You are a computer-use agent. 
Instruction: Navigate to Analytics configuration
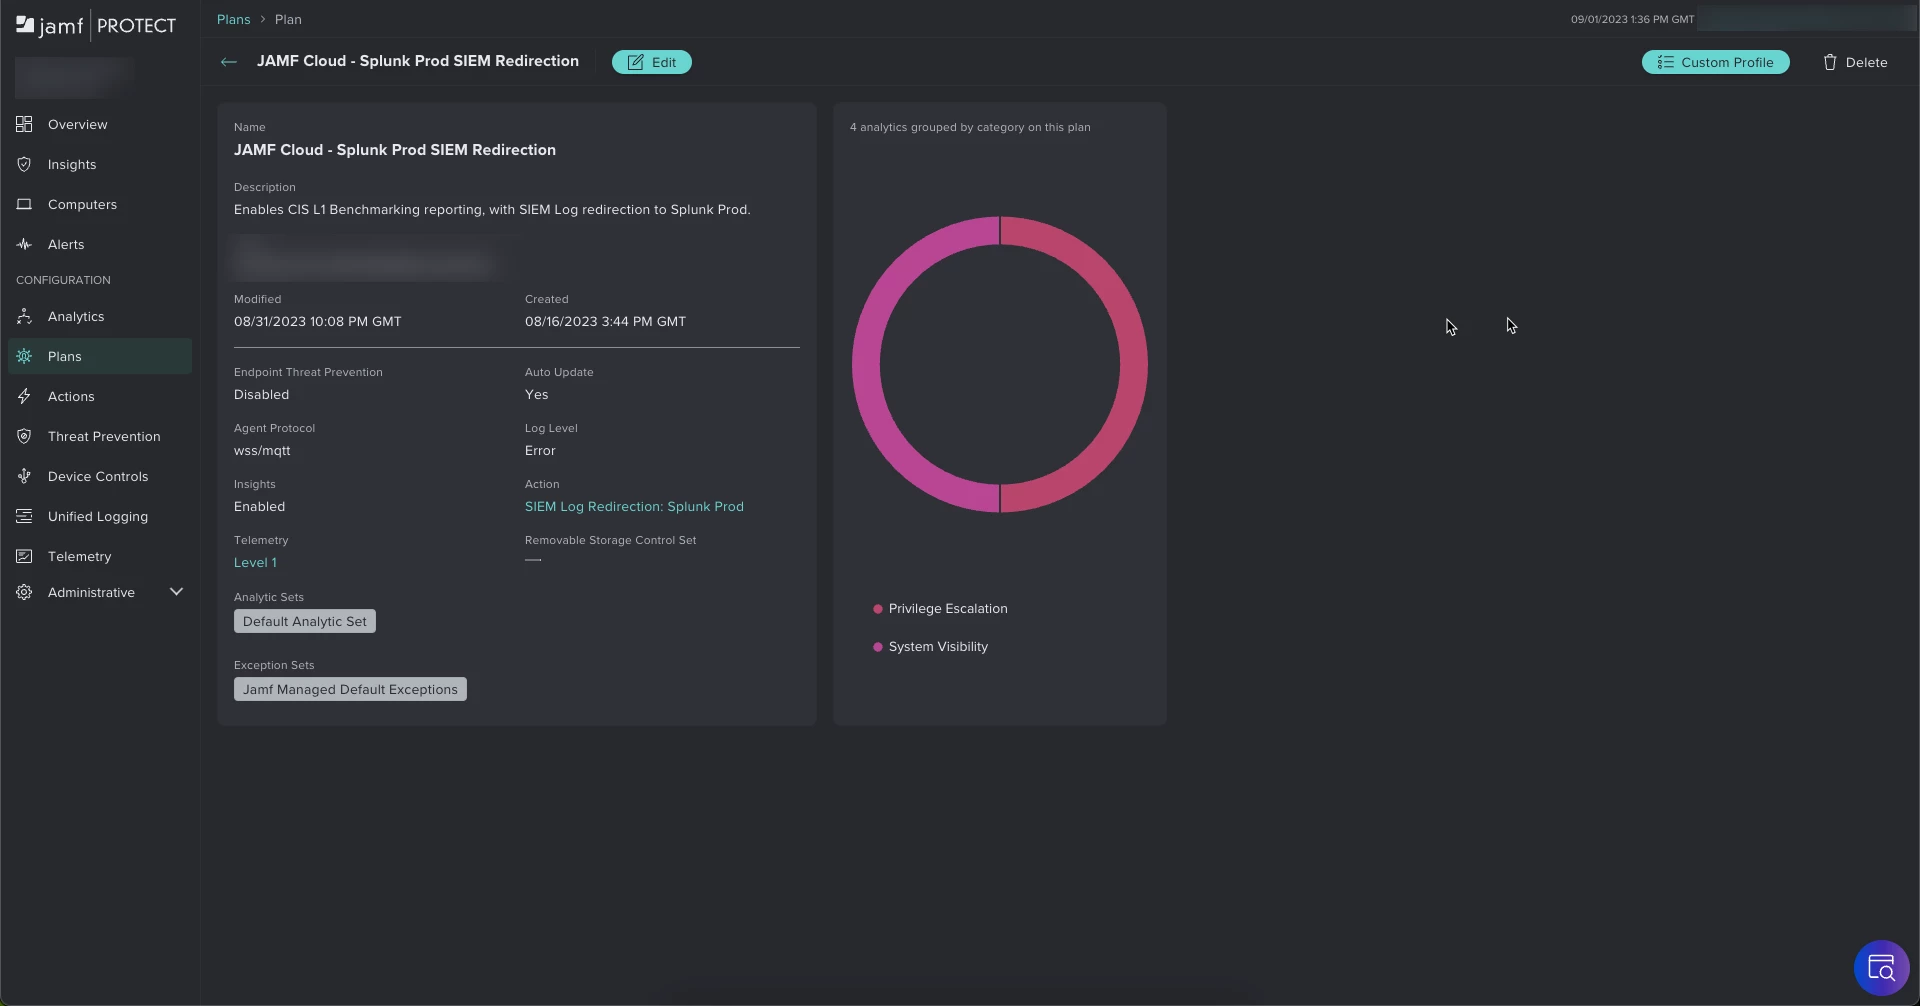click(x=76, y=316)
